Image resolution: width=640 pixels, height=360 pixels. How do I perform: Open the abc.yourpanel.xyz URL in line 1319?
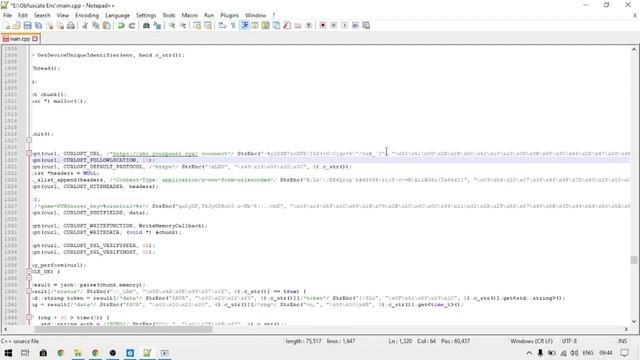tap(155, 153)
